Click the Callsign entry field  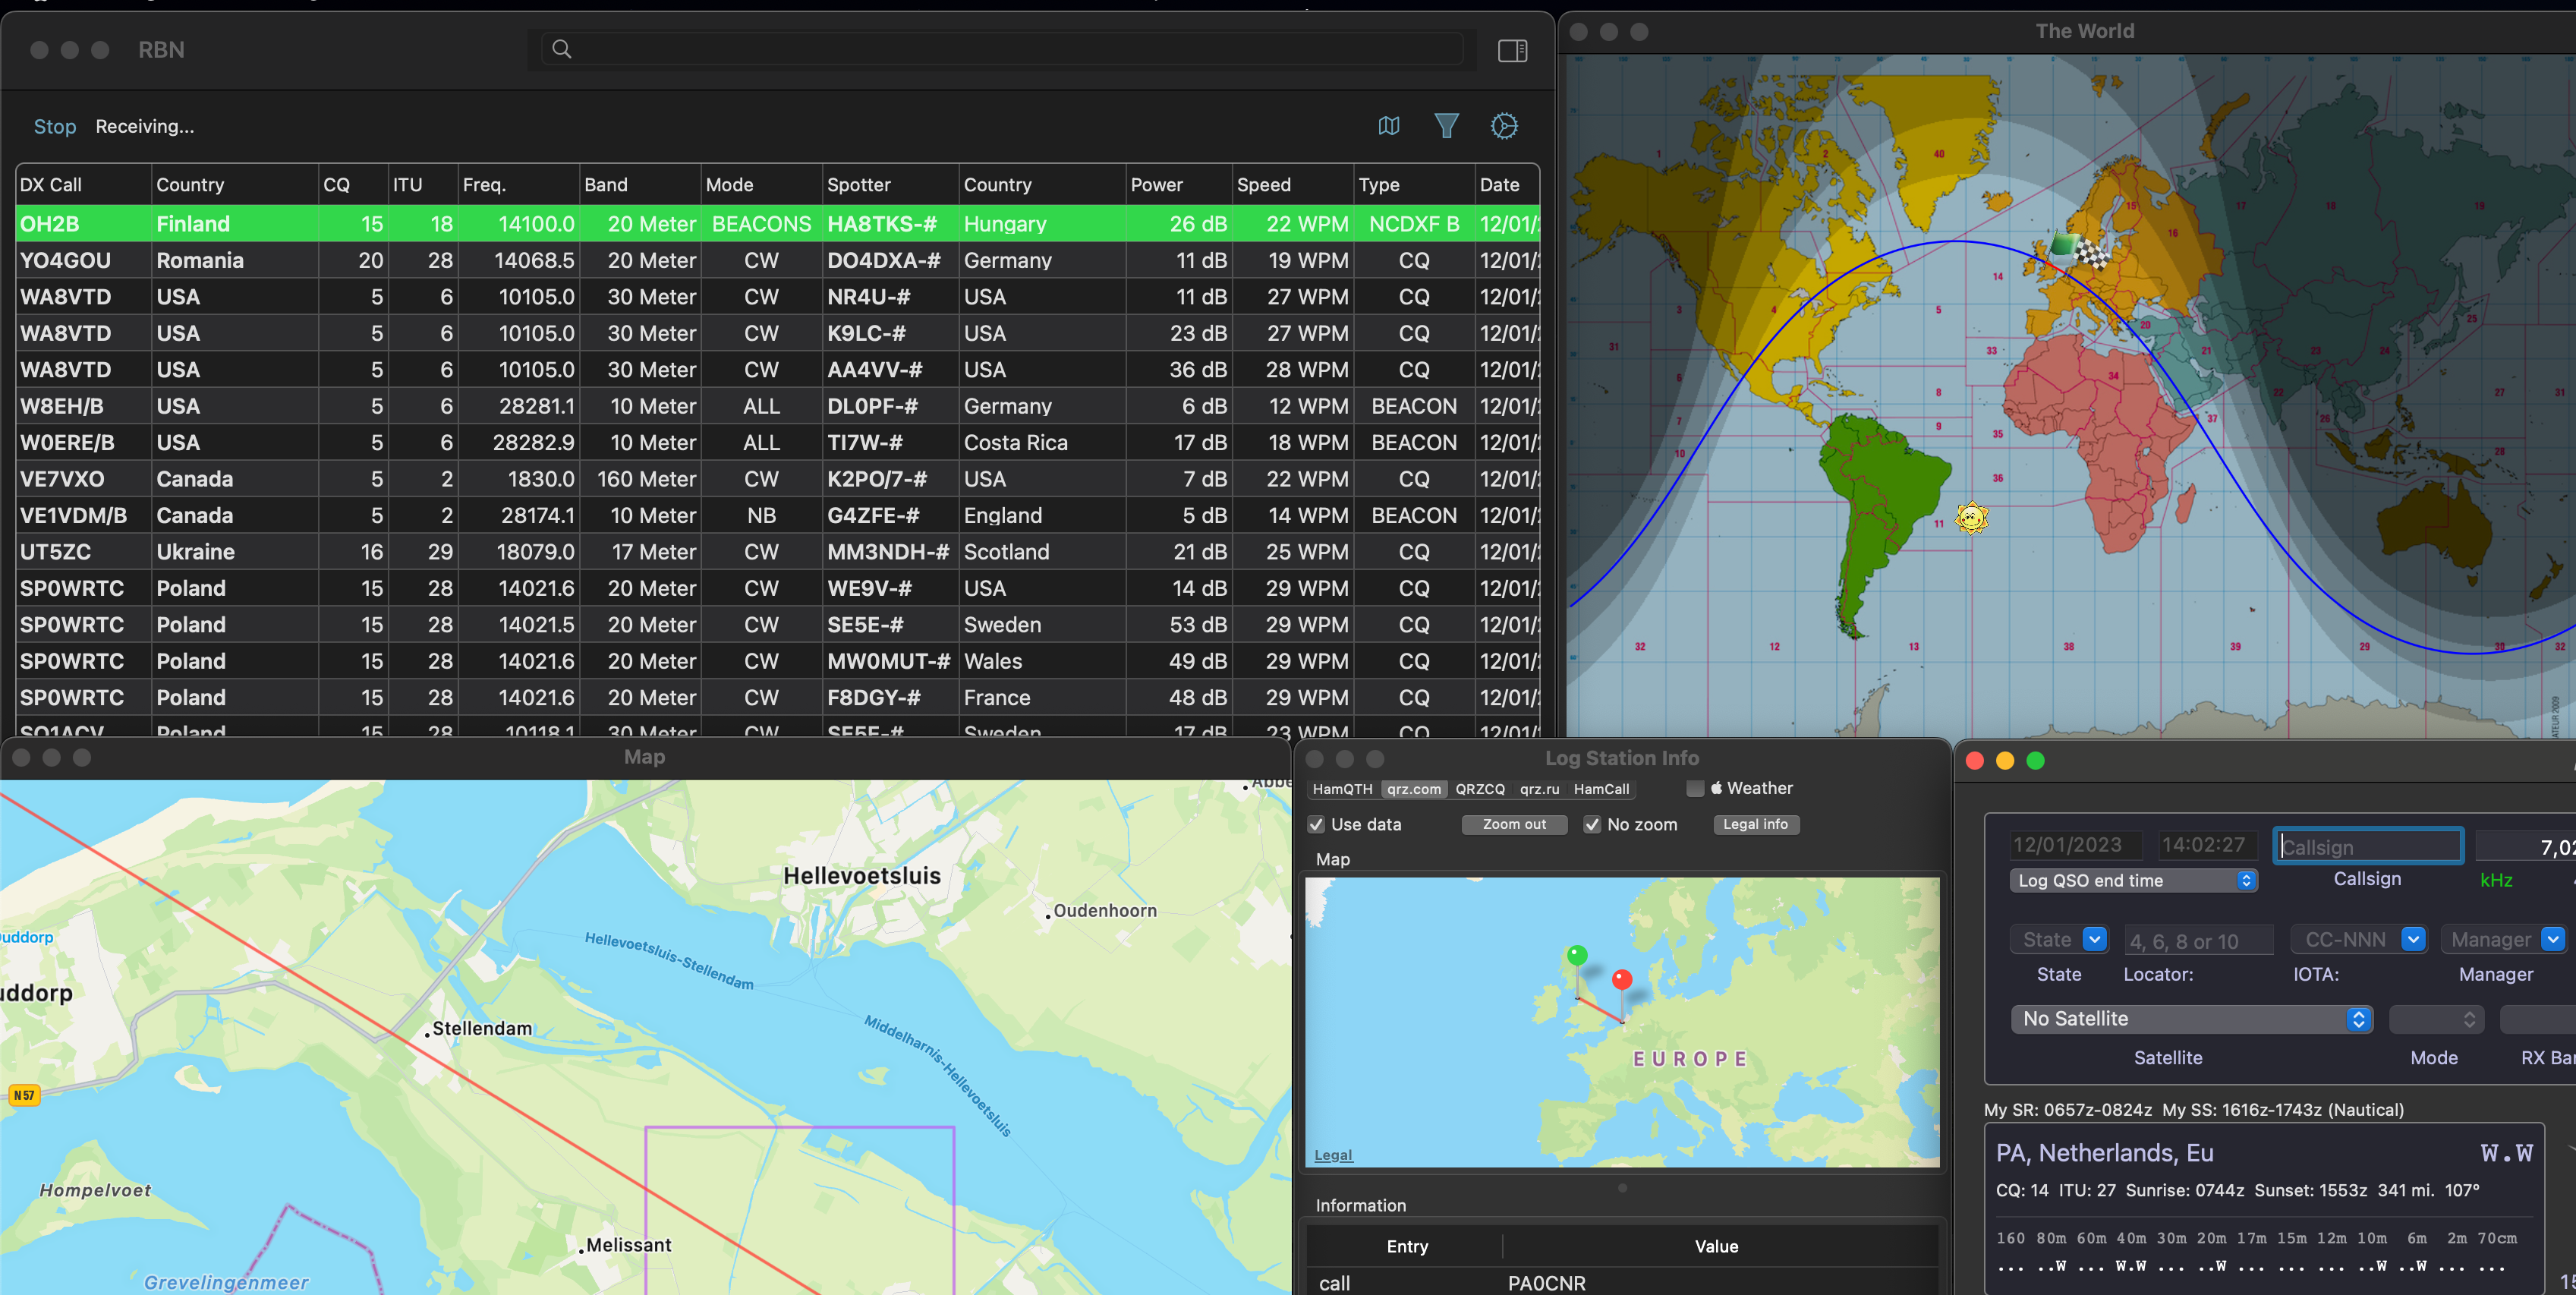[x=2367, y=846]
